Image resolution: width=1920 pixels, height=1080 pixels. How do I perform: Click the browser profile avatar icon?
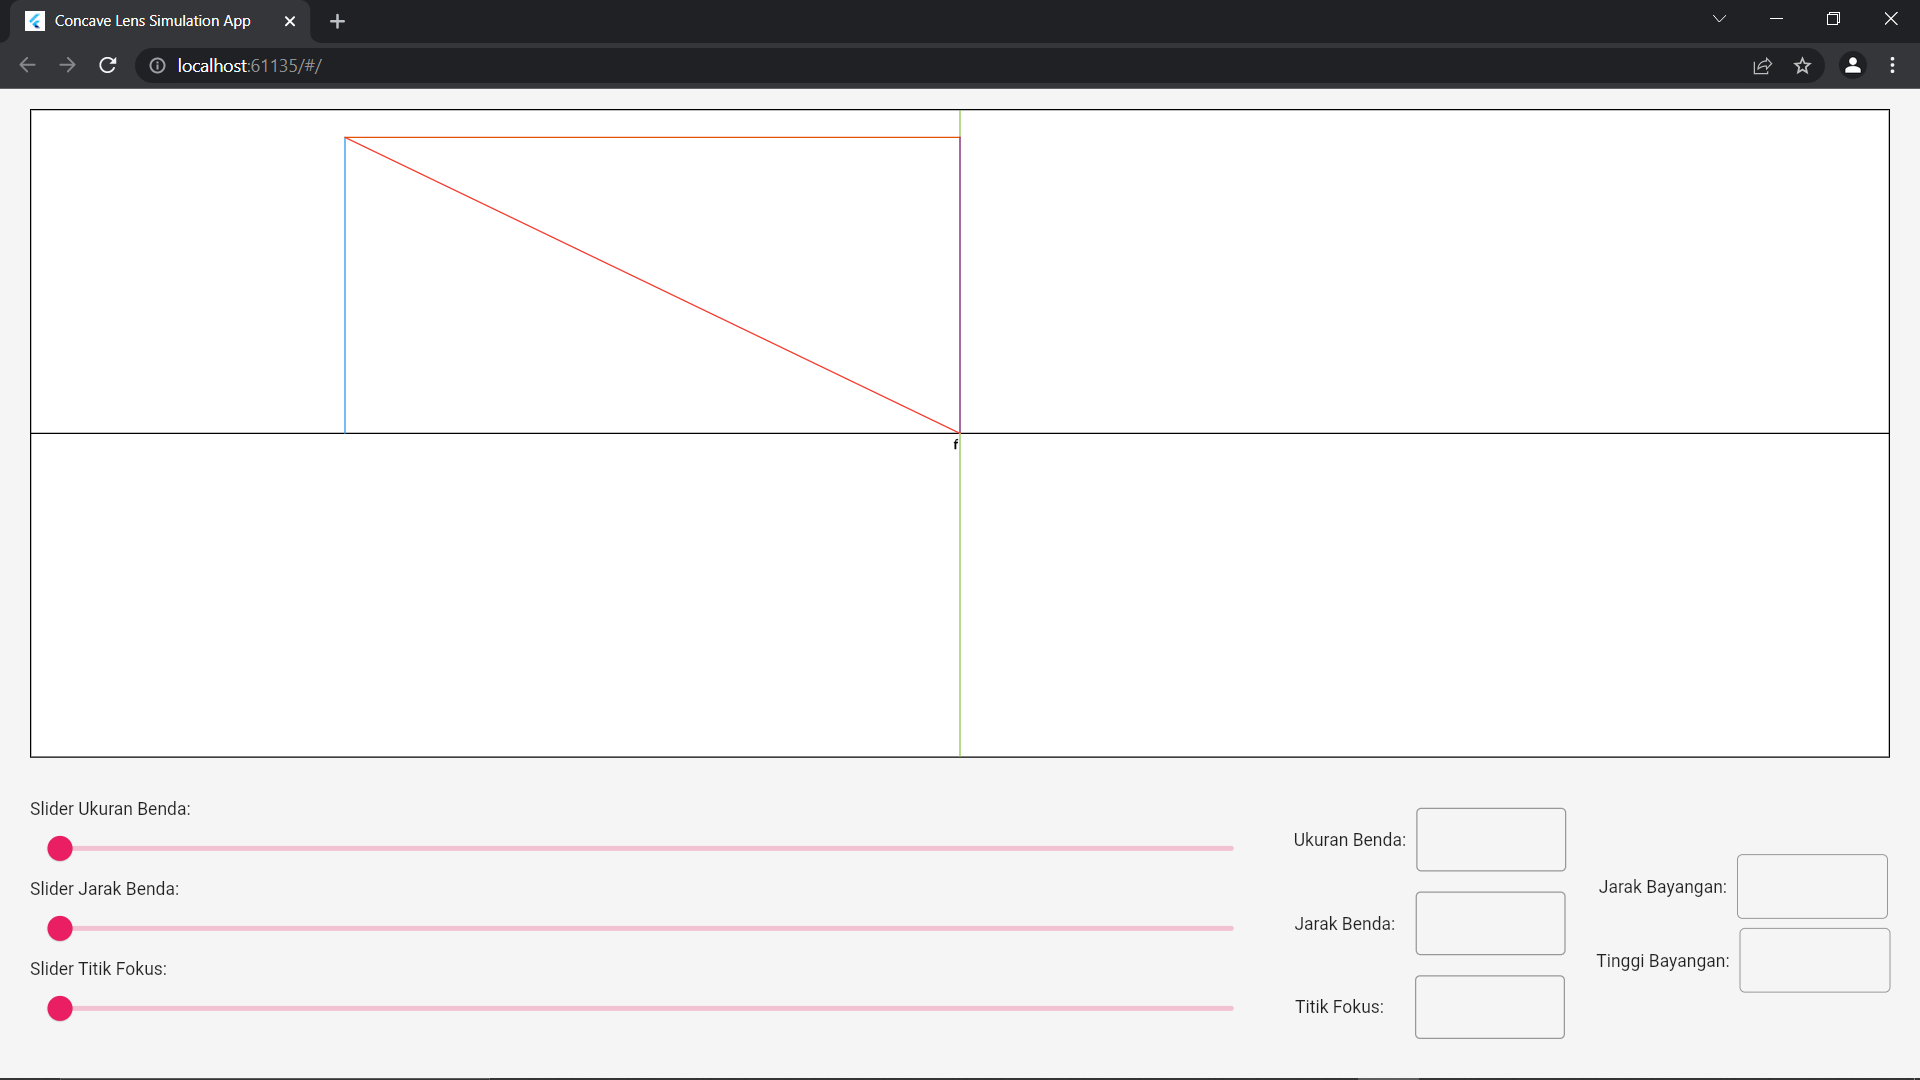tap(1853, 65)
